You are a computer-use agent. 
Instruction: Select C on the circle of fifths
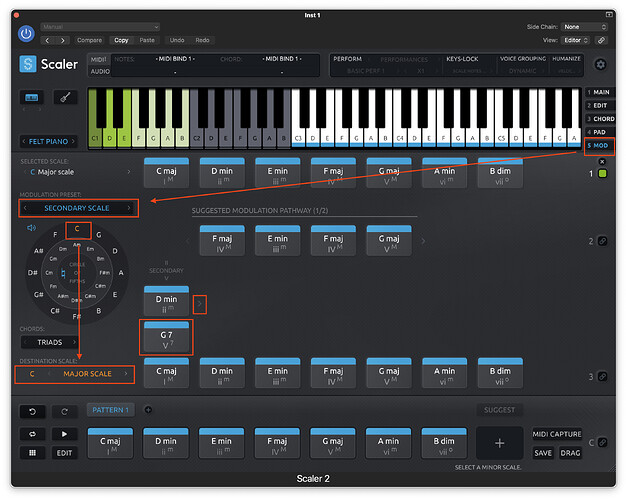click(77, 229)
